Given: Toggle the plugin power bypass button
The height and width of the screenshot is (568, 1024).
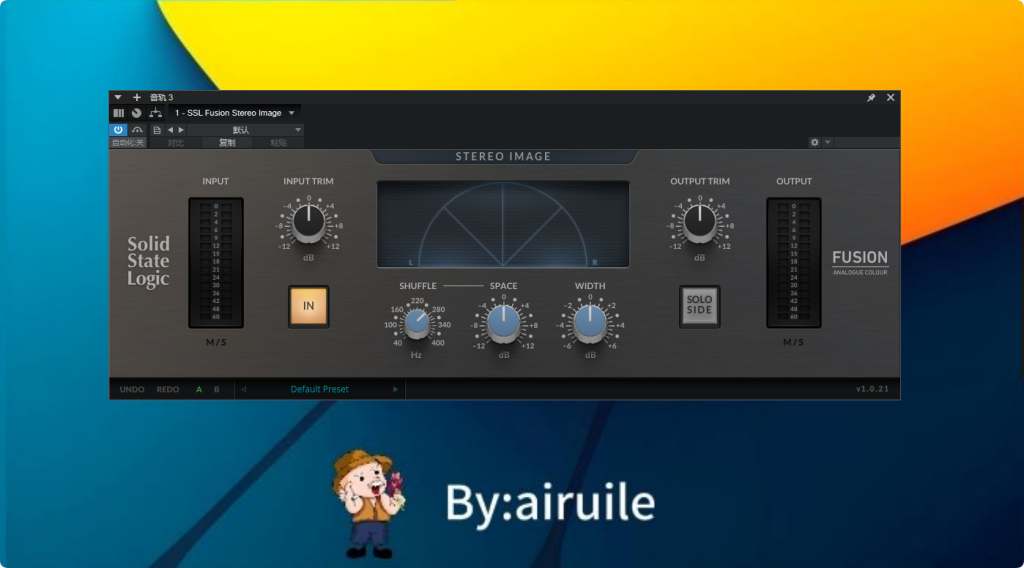Looking at the screenshot, I should point(118,130).
